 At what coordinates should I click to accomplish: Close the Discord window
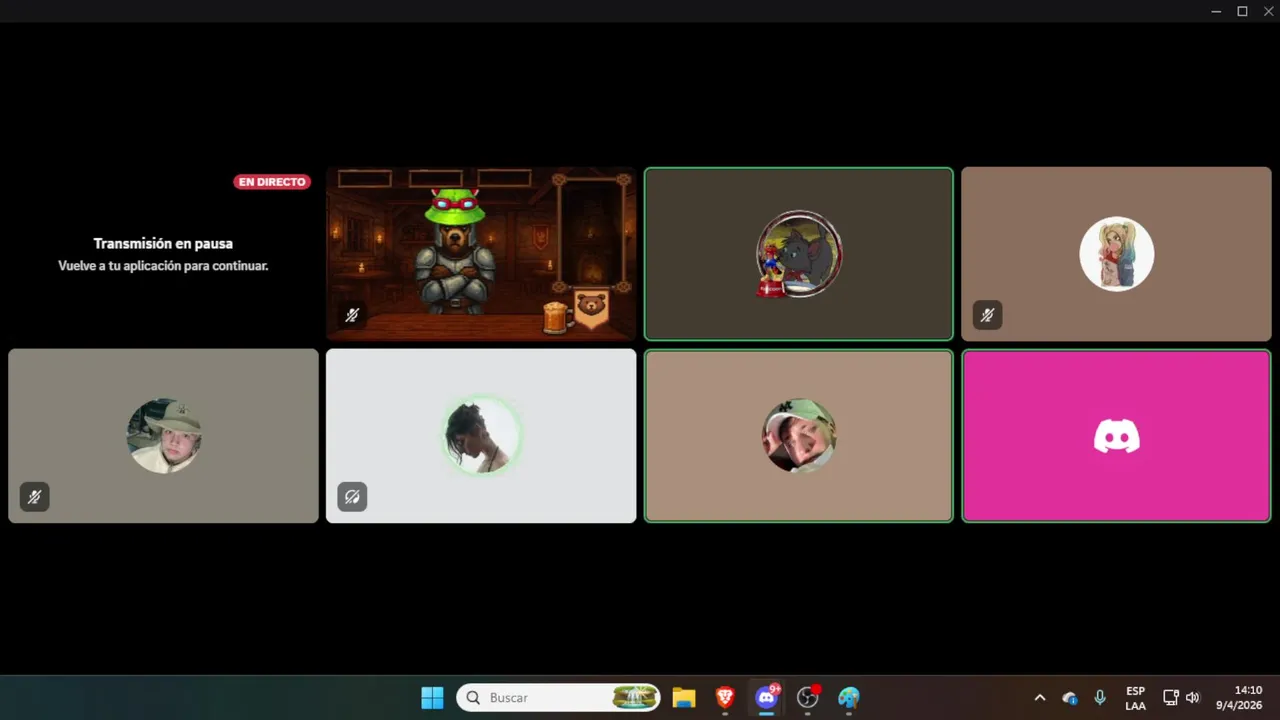click(x=1268, y=11)
